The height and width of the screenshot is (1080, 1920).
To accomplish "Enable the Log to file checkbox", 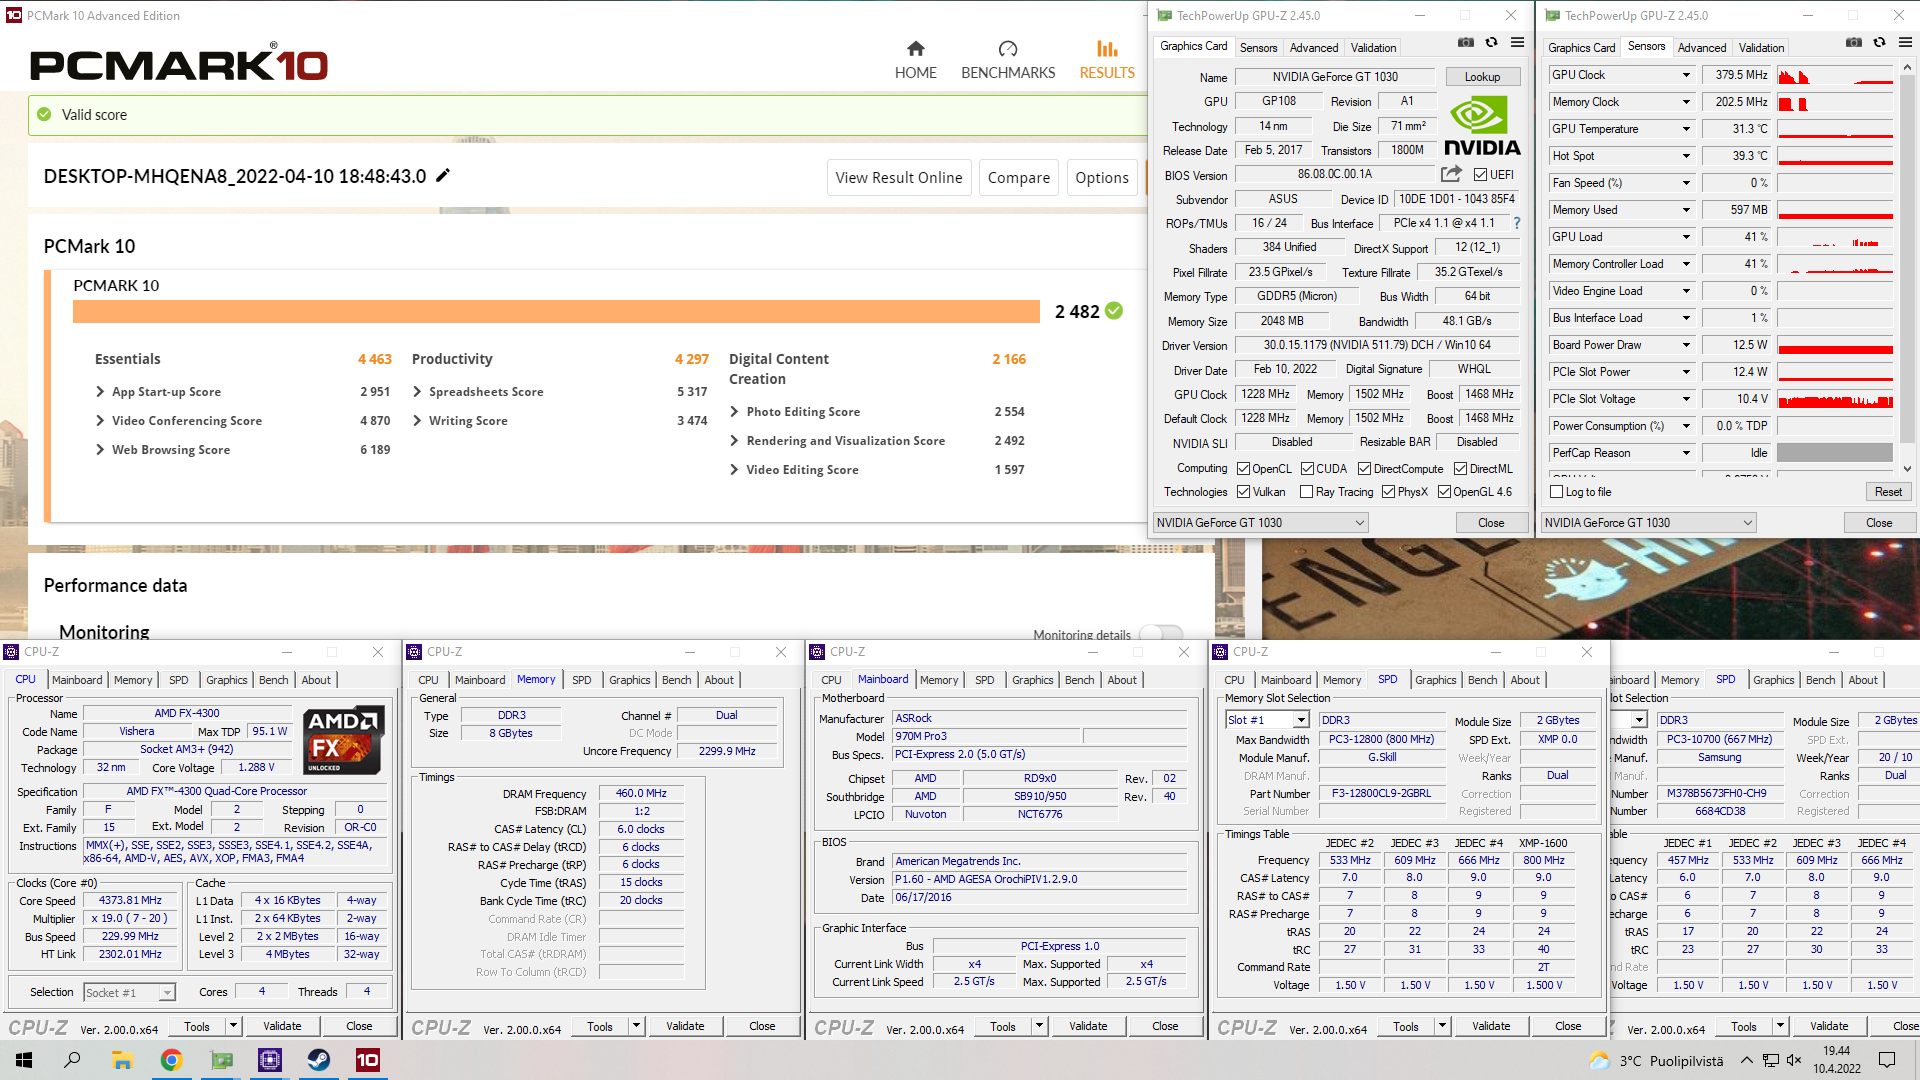I will (1556, 491).
